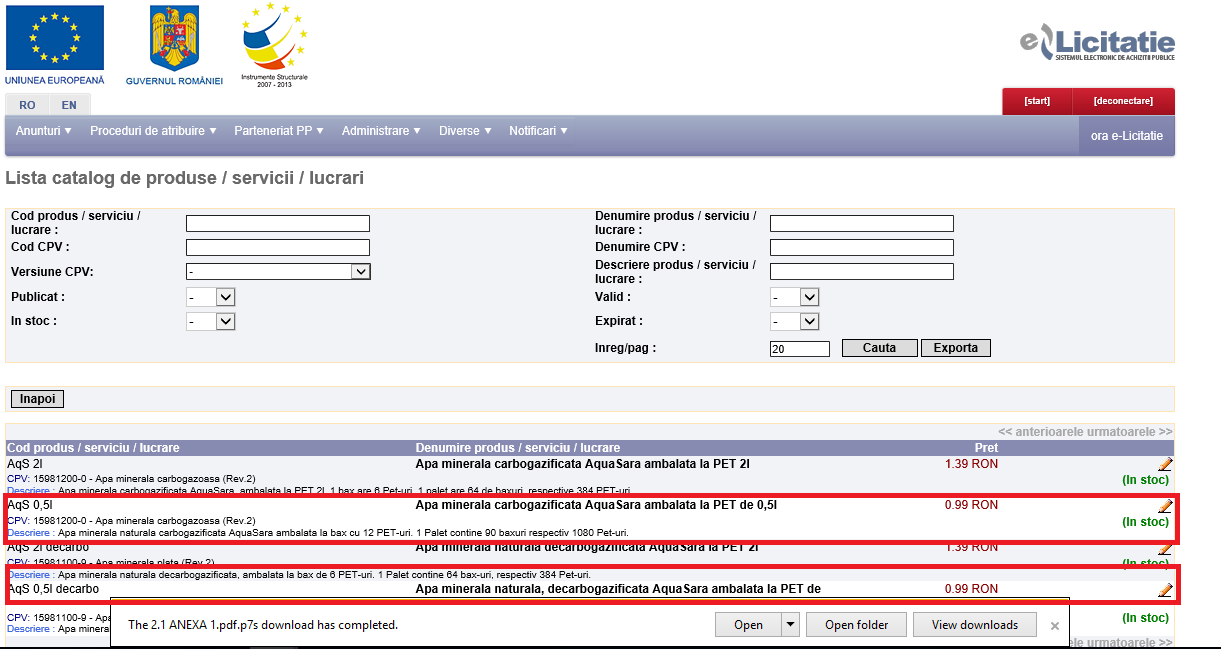Switch language to the EN tab
The image size is (1221, 649).
coord(69,105)
